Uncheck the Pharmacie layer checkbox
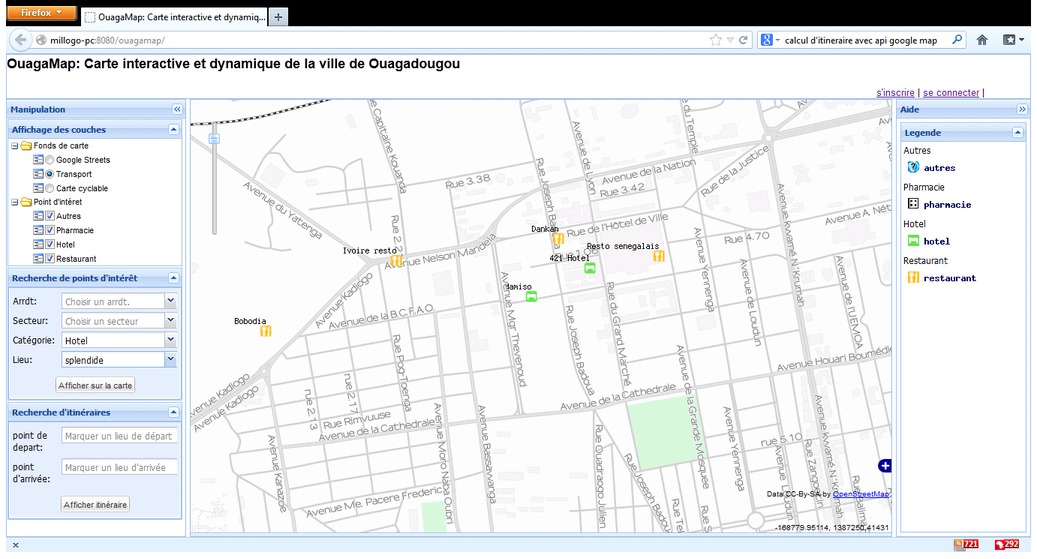The image size is (1037, 559). (x=49, y=230)
